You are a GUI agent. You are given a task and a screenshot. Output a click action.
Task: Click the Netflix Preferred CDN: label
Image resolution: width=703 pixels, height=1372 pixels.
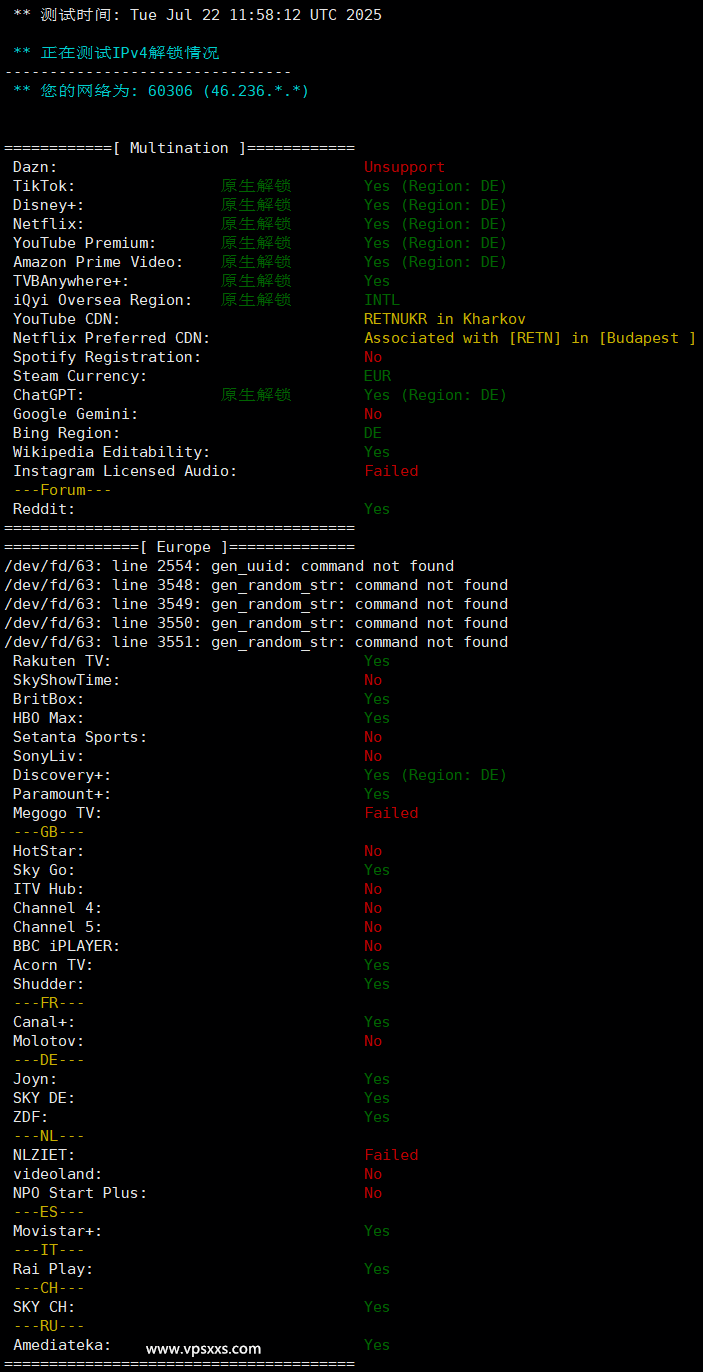tap(112, 338)
